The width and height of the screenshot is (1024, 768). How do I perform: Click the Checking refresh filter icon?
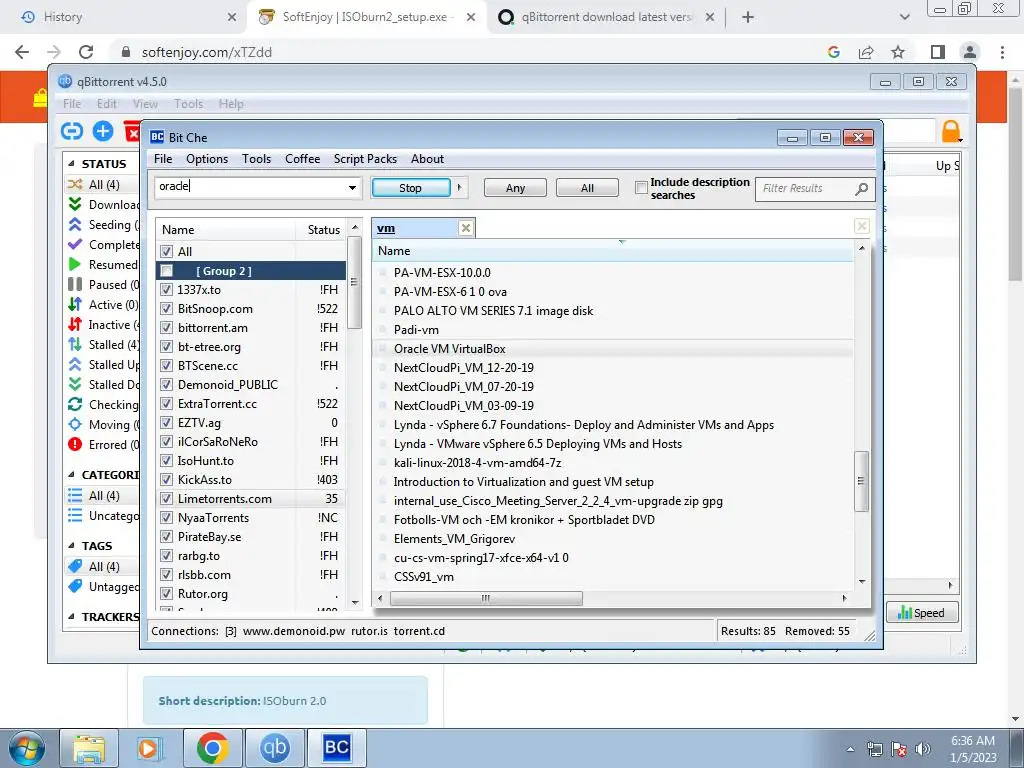click(x=75, y=404)
